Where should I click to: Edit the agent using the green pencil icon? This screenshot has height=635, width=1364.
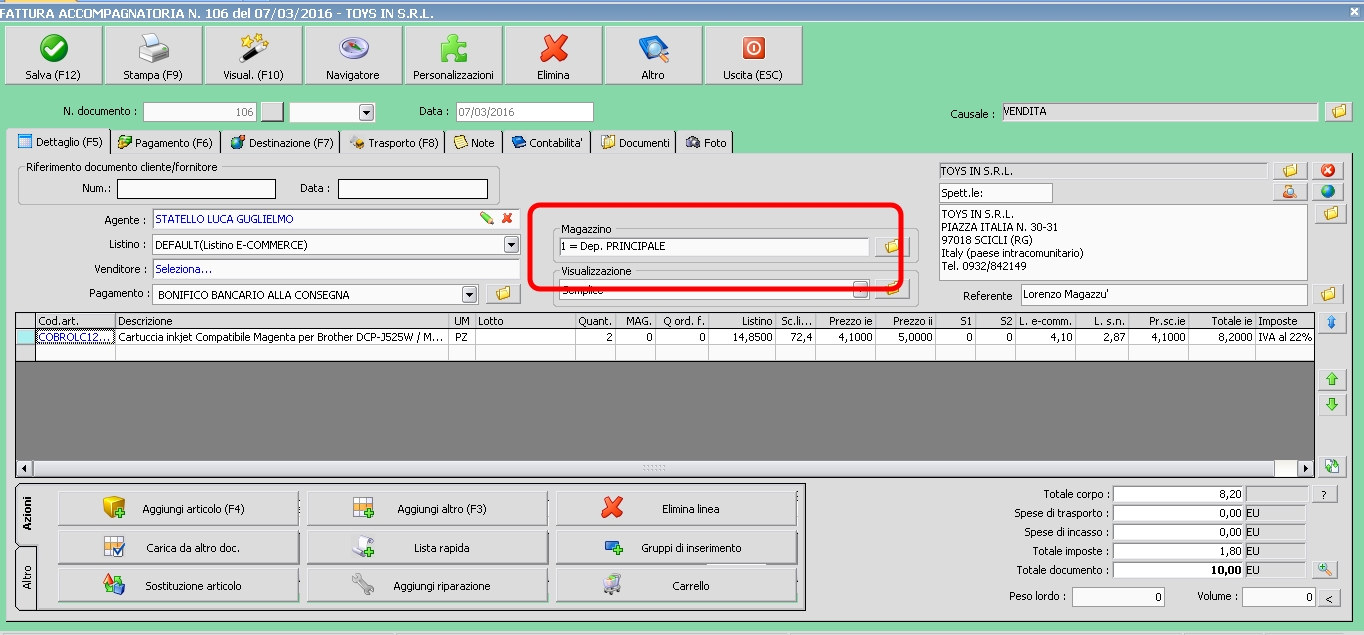(x=487, y=218)
